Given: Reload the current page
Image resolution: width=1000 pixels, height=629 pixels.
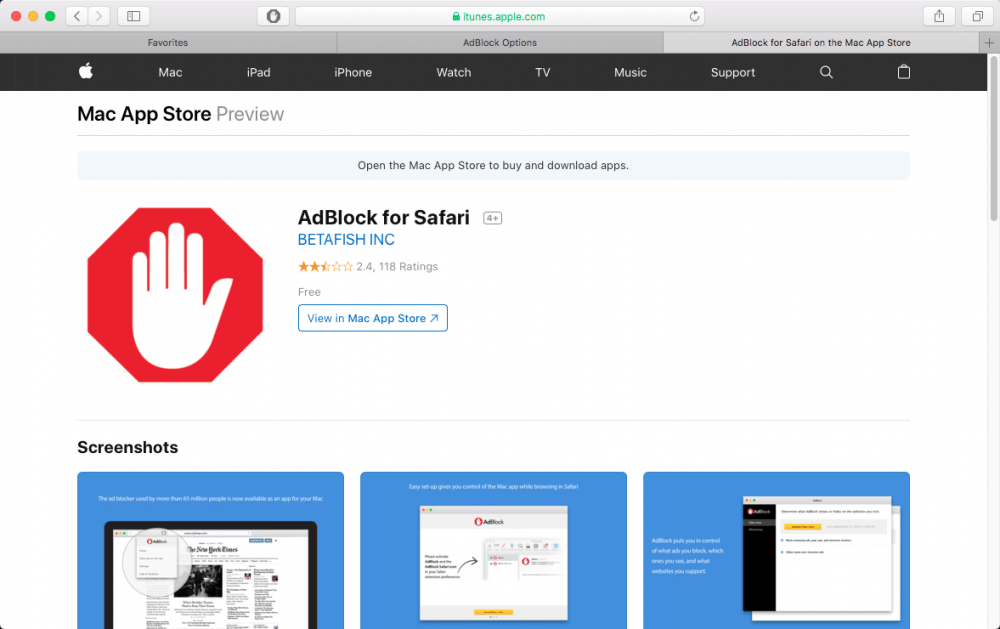Looking at the screenshot, I should [x=692, y=15].
